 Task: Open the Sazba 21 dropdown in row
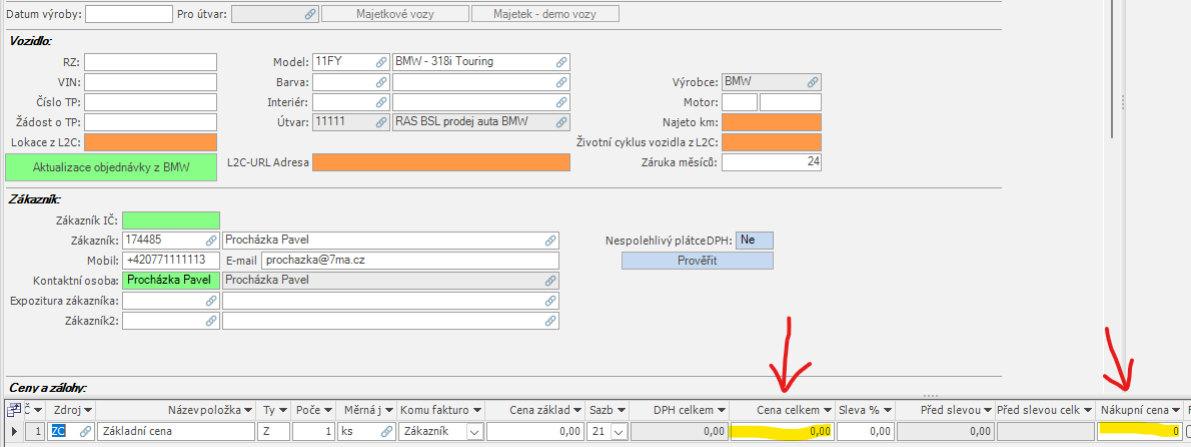click(x=617, y=431)
